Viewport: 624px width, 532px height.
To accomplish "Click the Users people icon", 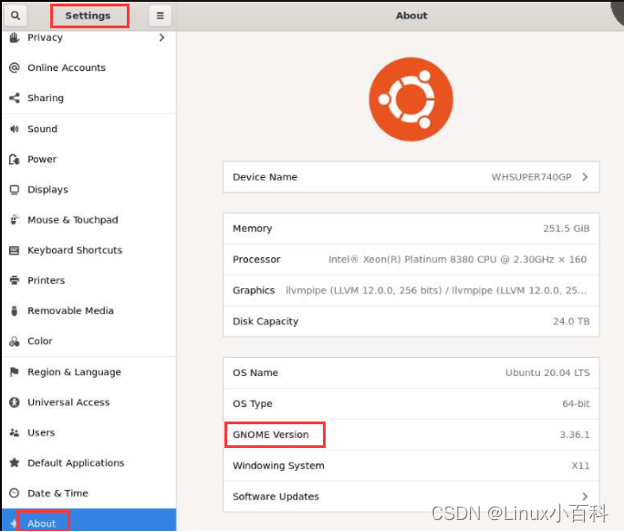I will 14,433.
